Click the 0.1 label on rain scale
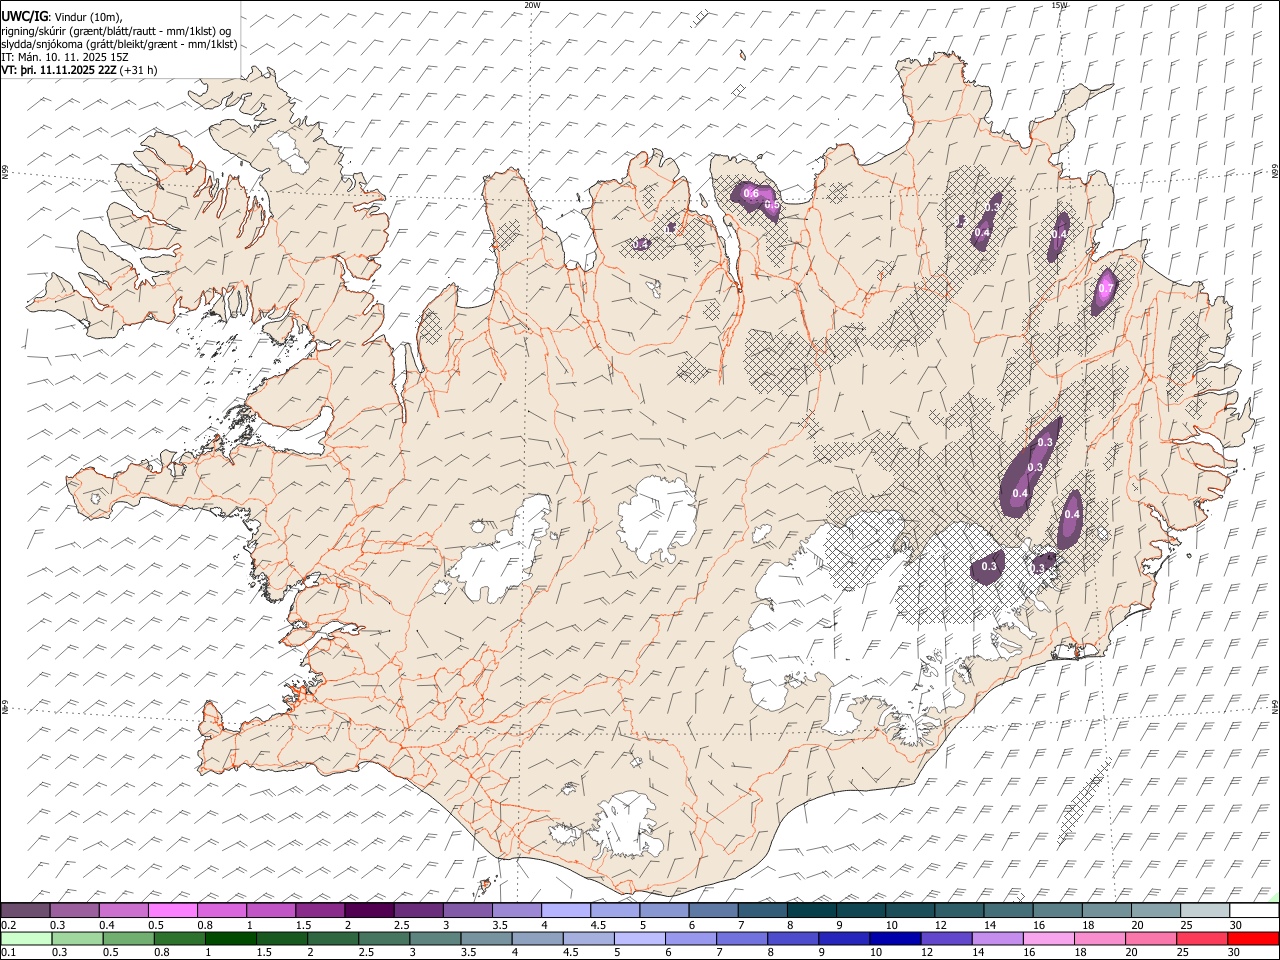 pyautogui.click(x=8, y=953)
